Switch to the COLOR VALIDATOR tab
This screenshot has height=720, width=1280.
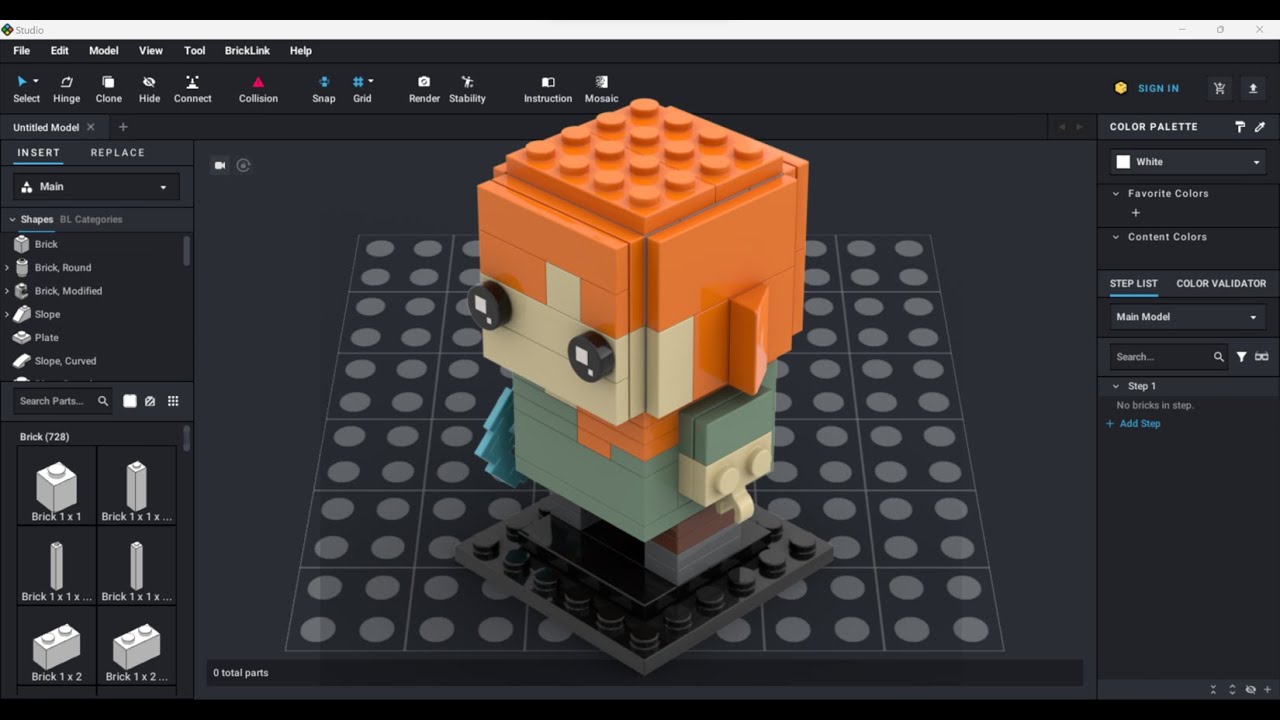[x=1221, y=284]
